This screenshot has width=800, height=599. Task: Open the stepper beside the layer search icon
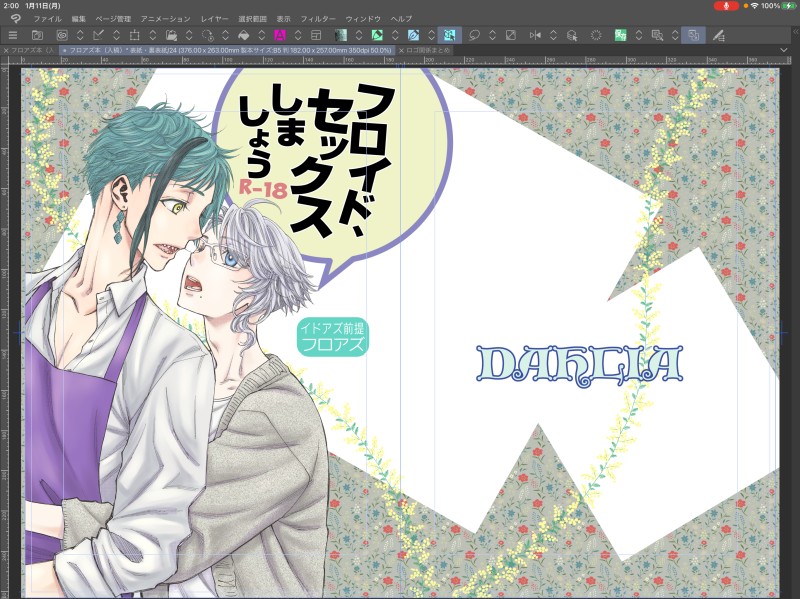click(x=675, y=35)
